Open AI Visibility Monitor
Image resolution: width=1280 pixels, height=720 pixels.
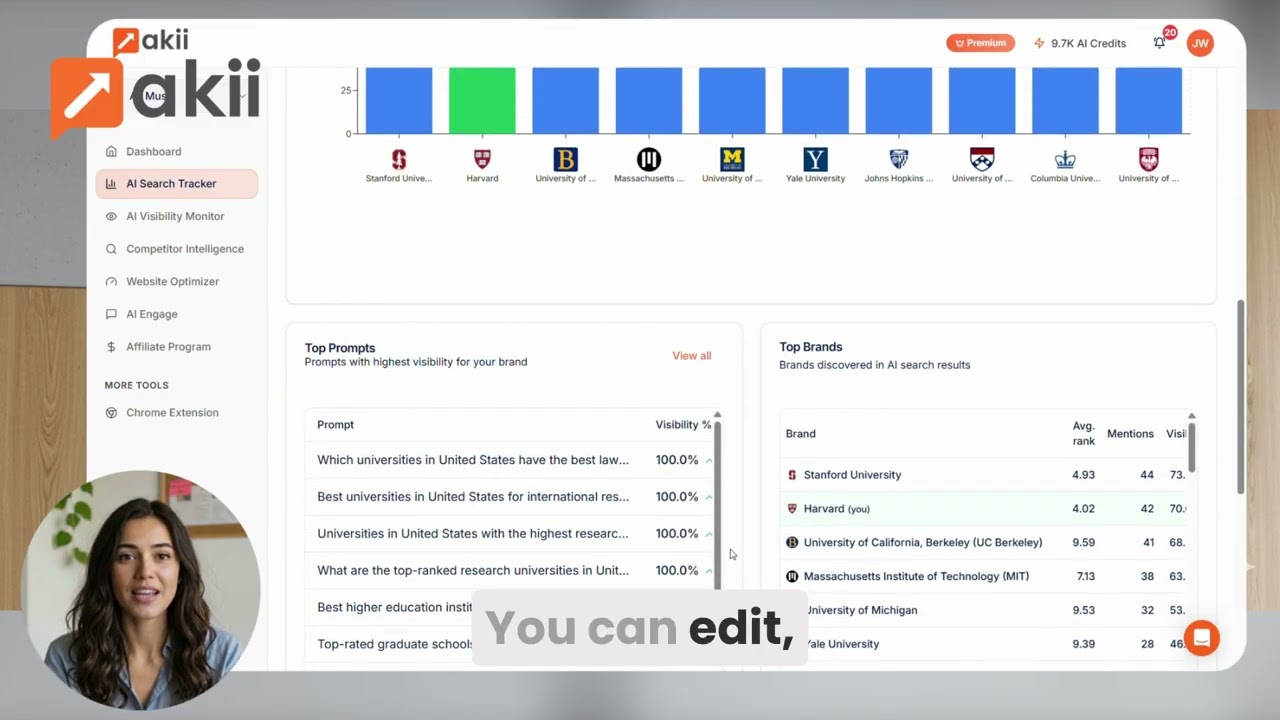point(175,216)
